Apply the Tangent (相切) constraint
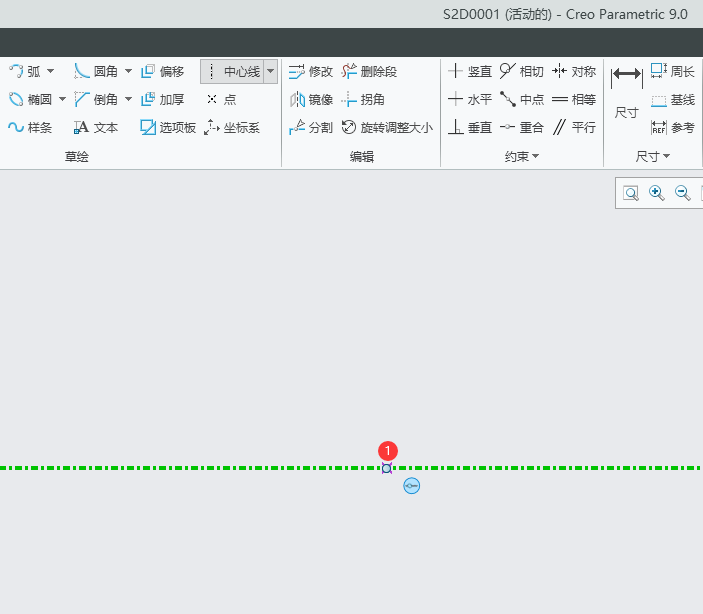The width and height of the screenshot is (703, 614). (x=522, y=71)
